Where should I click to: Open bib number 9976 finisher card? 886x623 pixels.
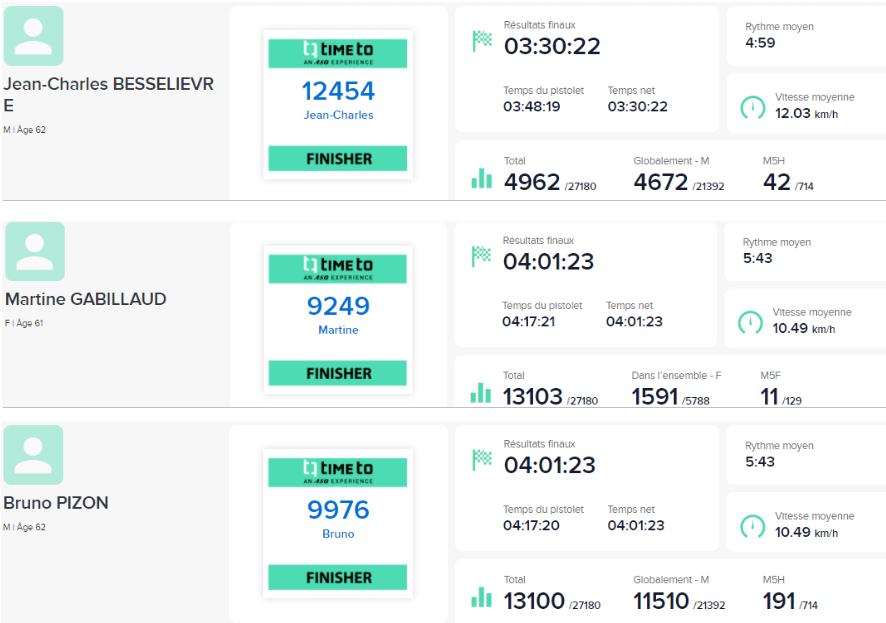tap(338, 523)
